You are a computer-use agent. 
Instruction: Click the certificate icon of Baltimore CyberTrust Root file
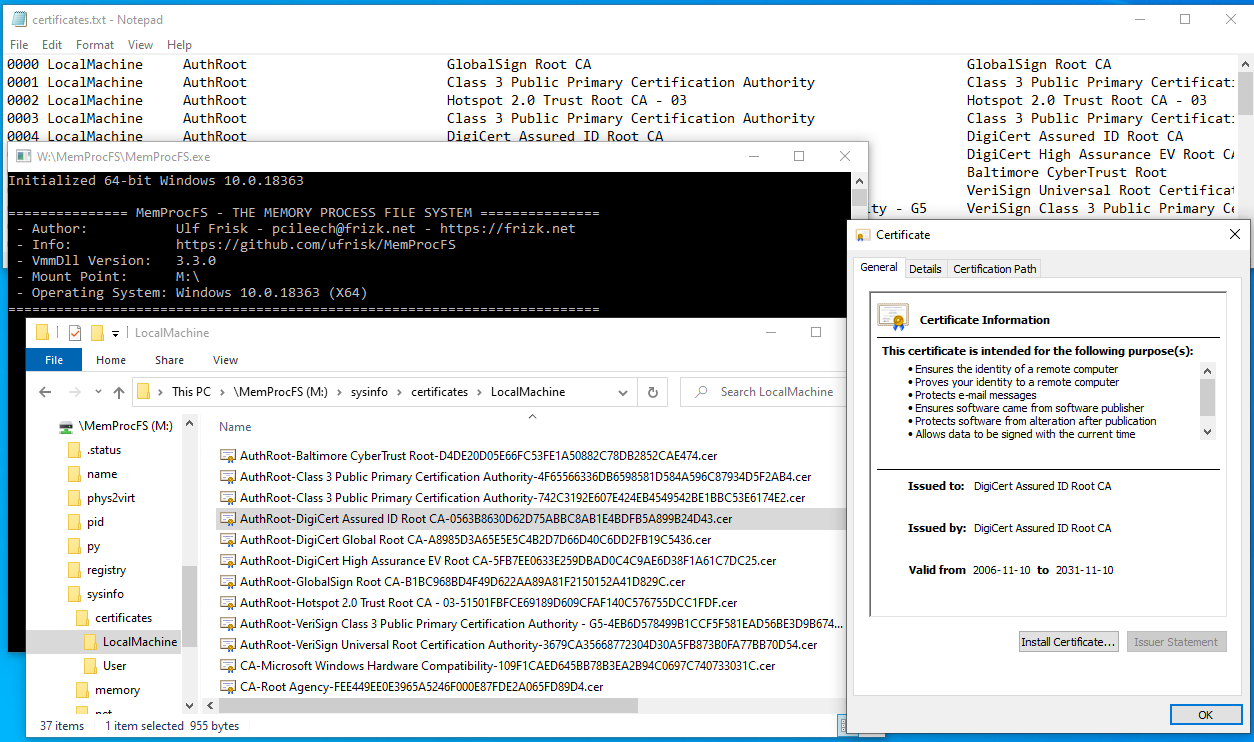pos(227,455)
